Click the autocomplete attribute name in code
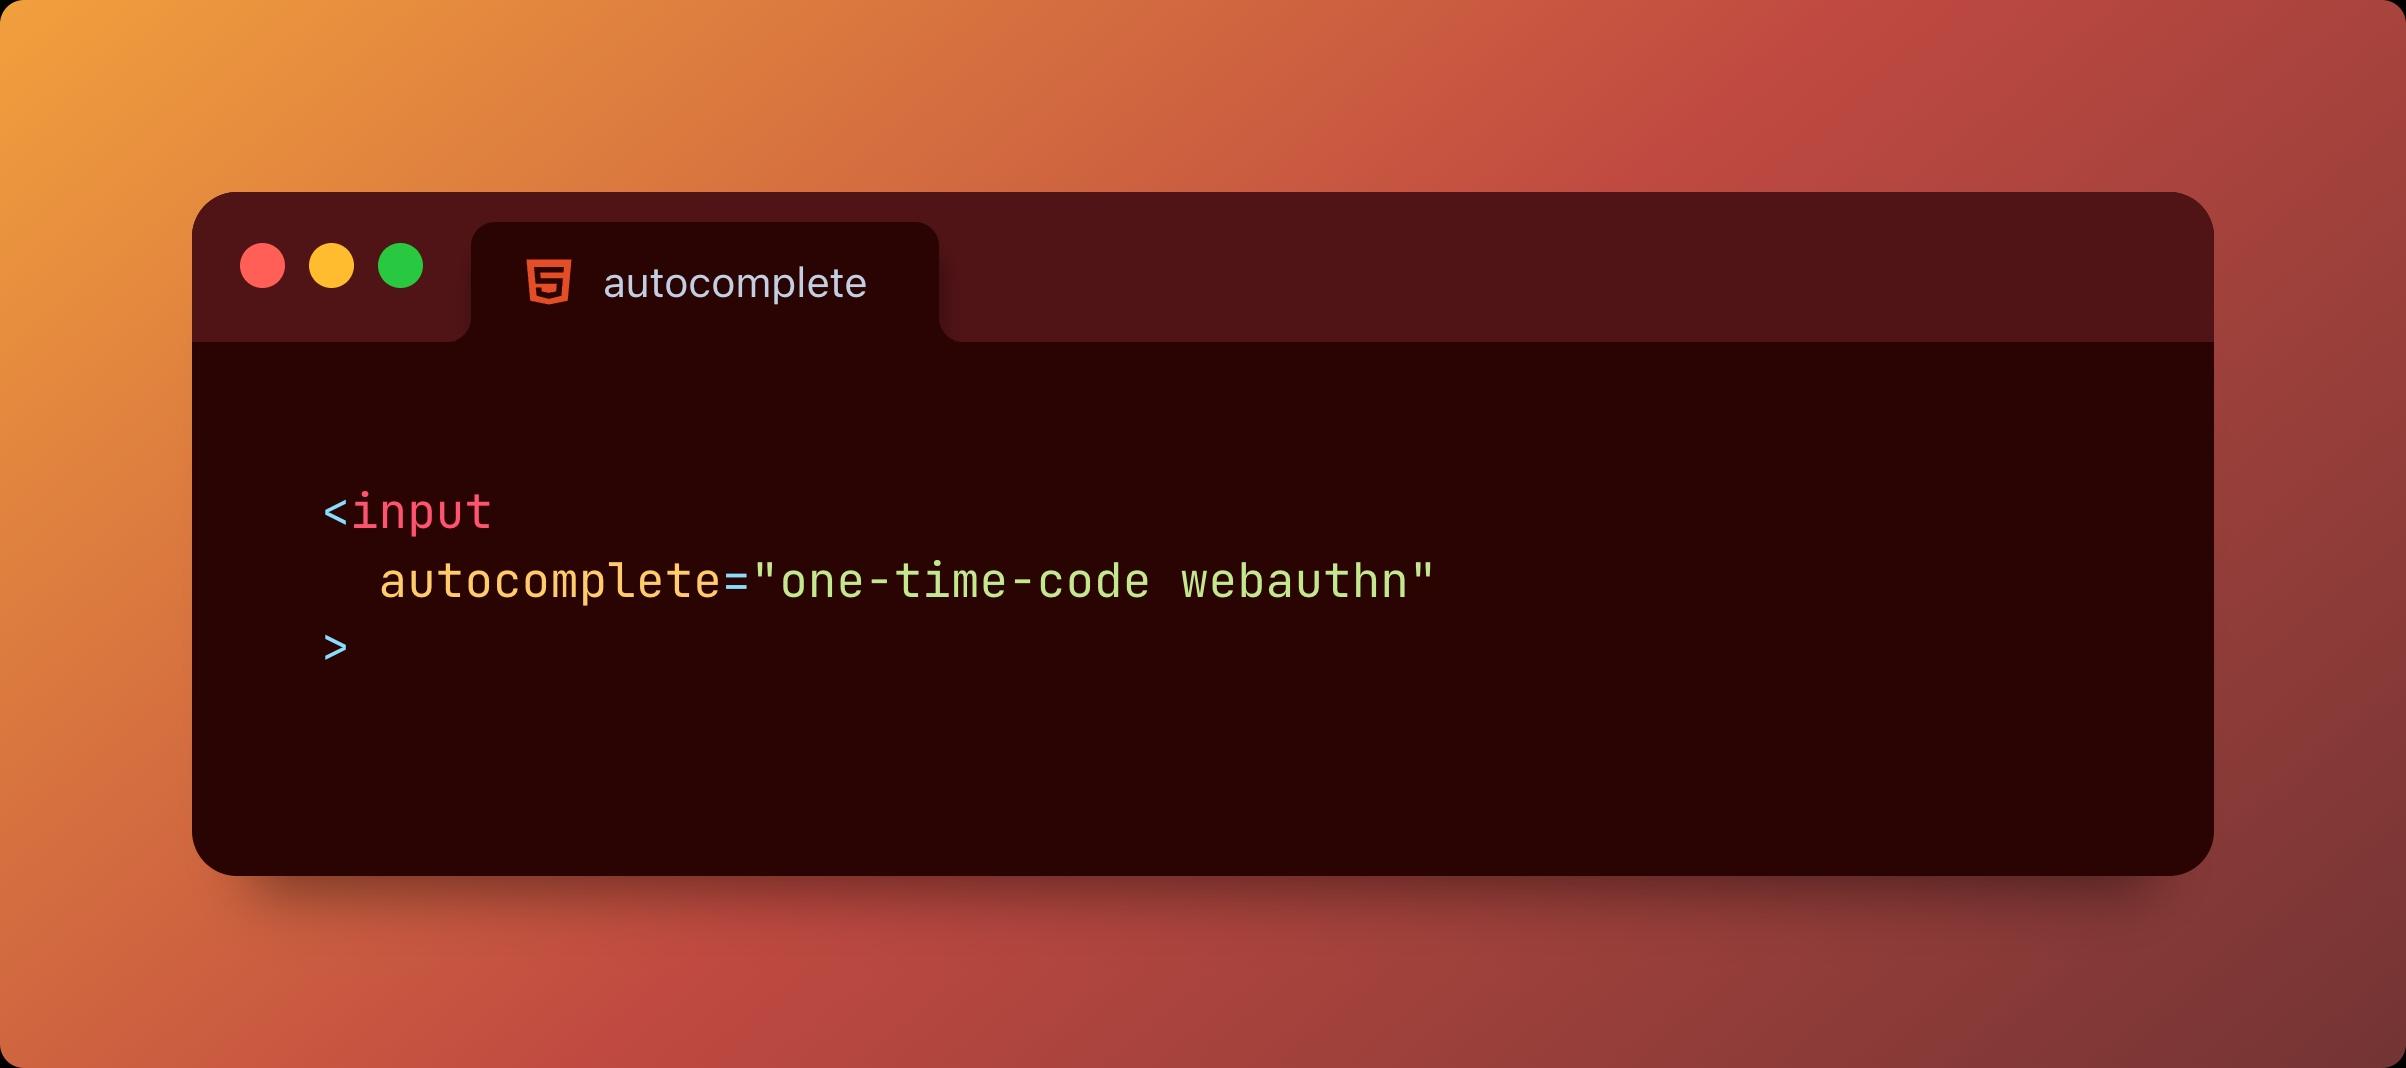 point(550,582)
